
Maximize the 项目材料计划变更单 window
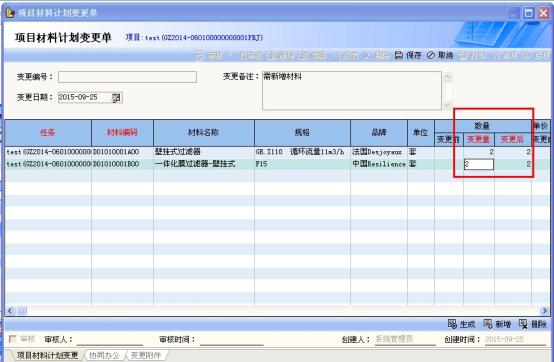click(x=529, y=13)
